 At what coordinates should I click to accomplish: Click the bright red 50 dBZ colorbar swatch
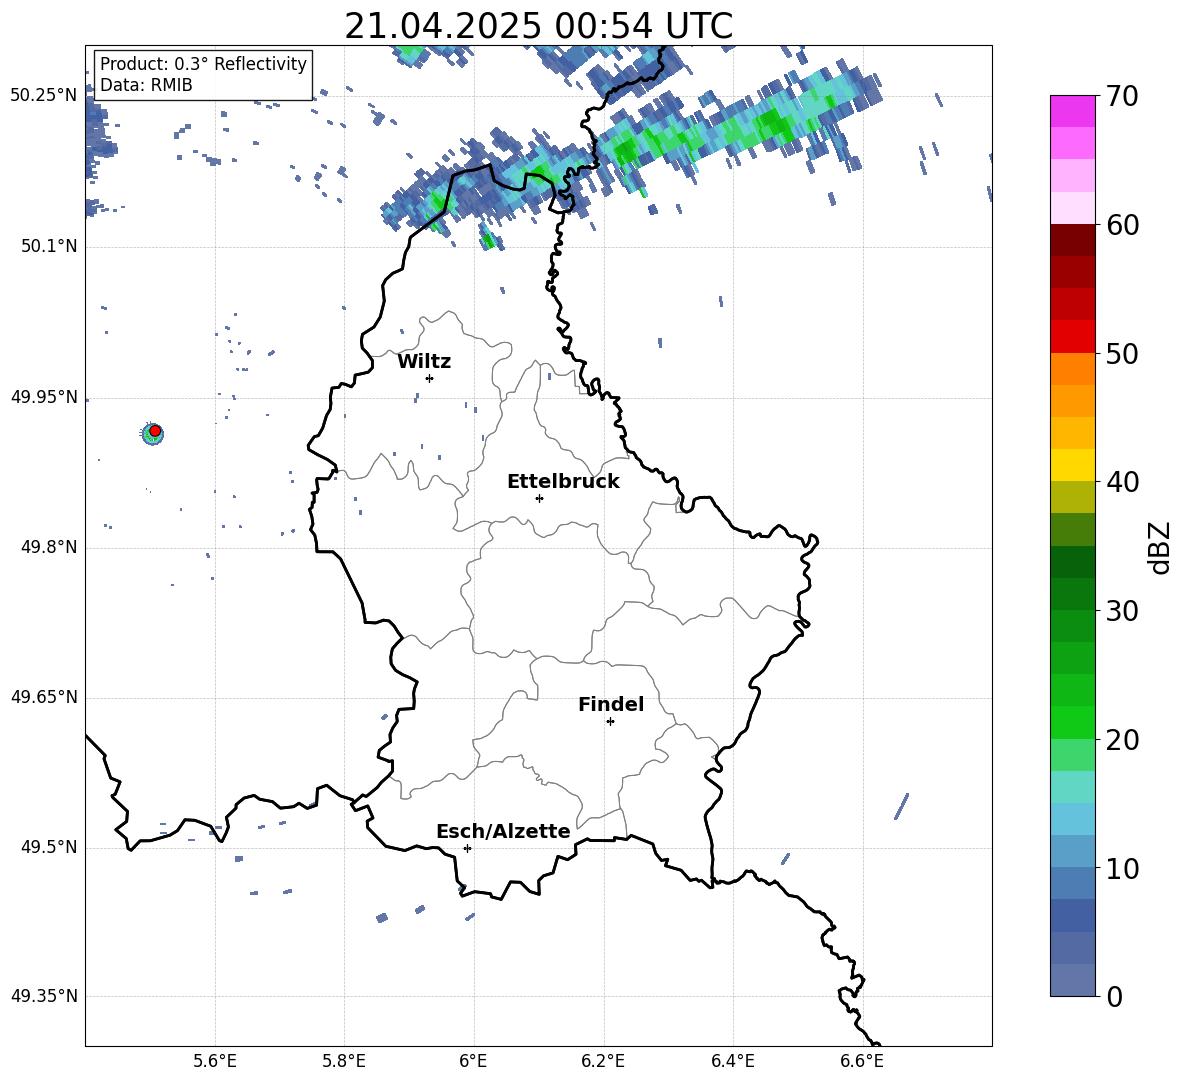[x=1072, y=337]
